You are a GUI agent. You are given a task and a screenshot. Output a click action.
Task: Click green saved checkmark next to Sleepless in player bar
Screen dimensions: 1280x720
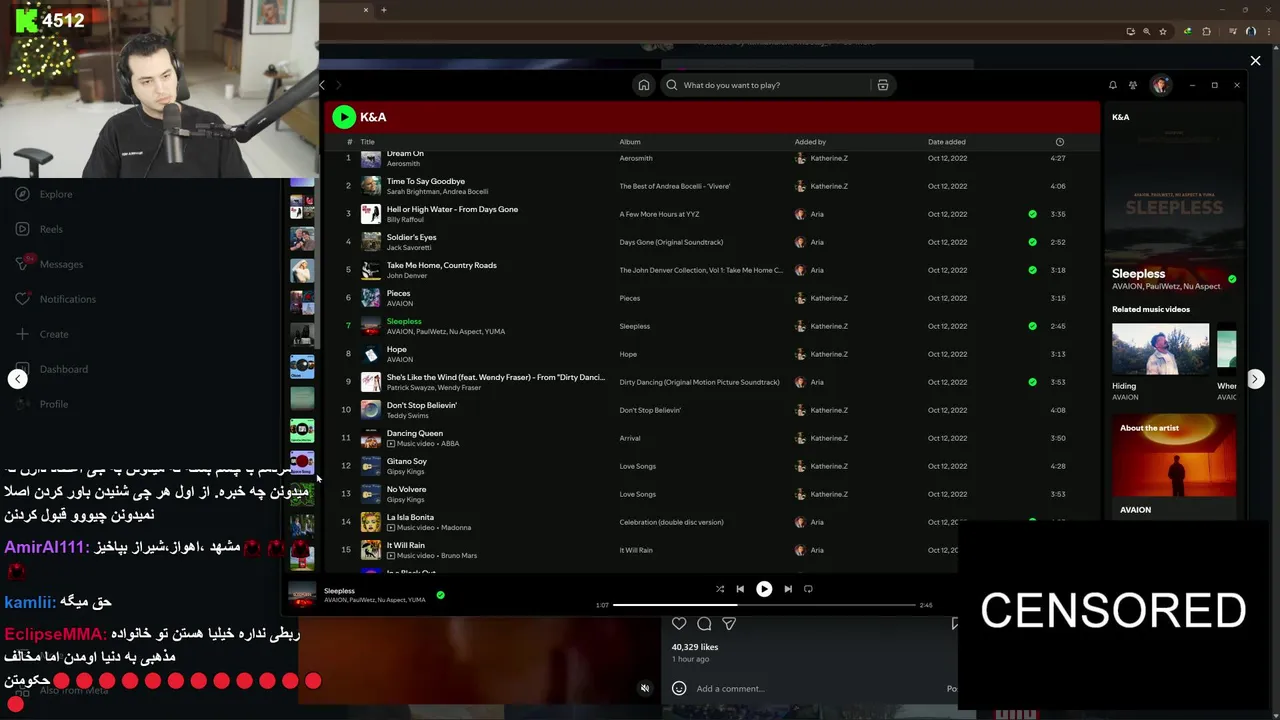(x=440, y=595)
